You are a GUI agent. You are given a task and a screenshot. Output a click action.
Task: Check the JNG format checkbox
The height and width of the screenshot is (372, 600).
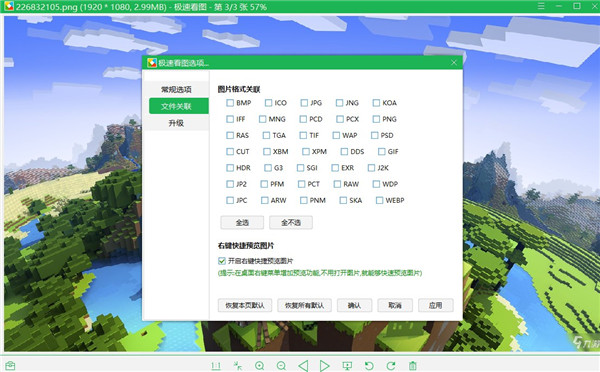pos(339,103)
